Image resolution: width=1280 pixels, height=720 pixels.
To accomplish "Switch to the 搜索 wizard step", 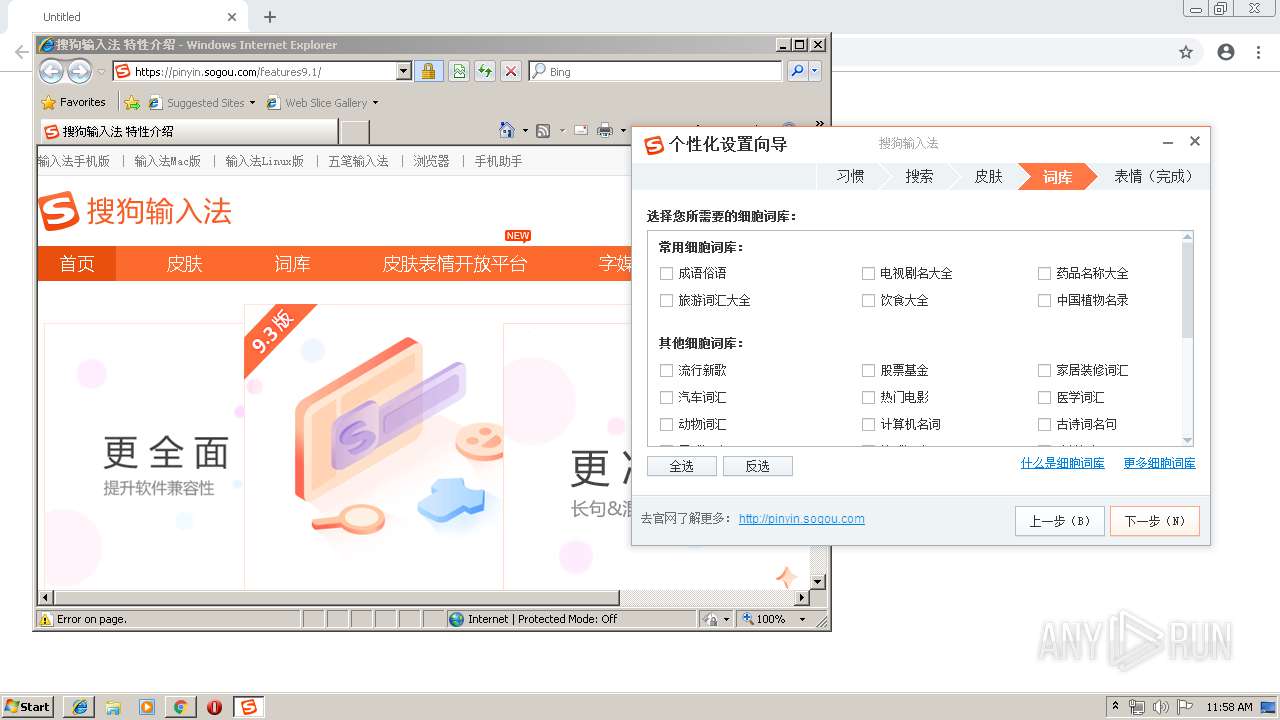I will (x=919, y=176).
